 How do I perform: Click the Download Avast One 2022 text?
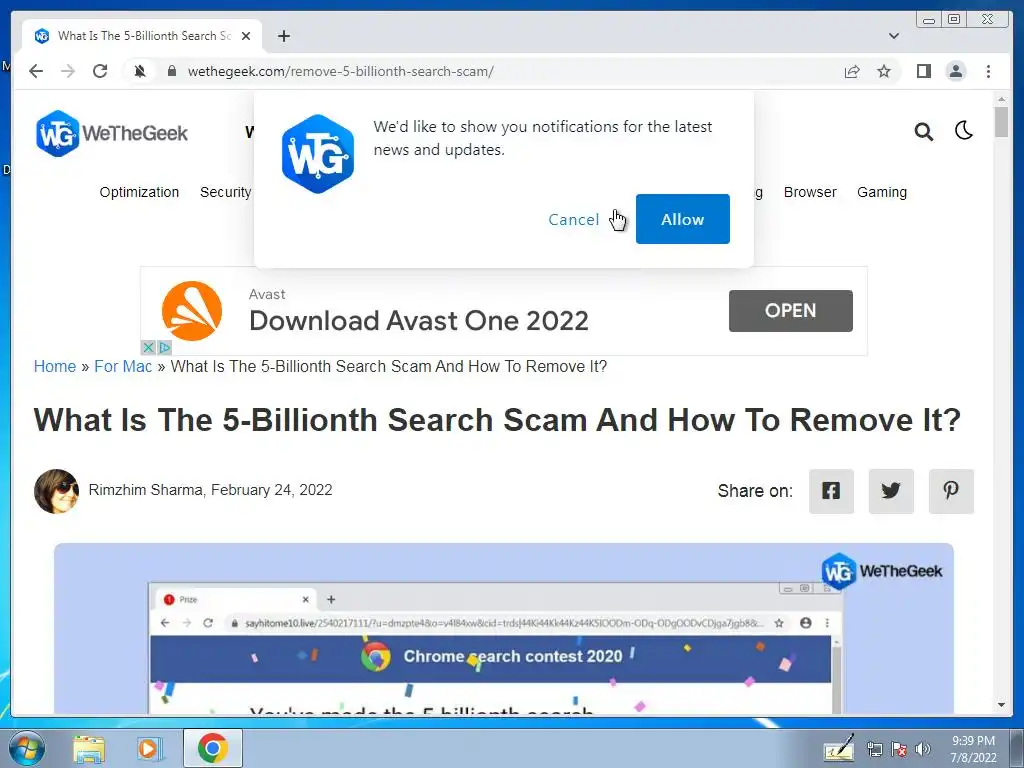419,321
